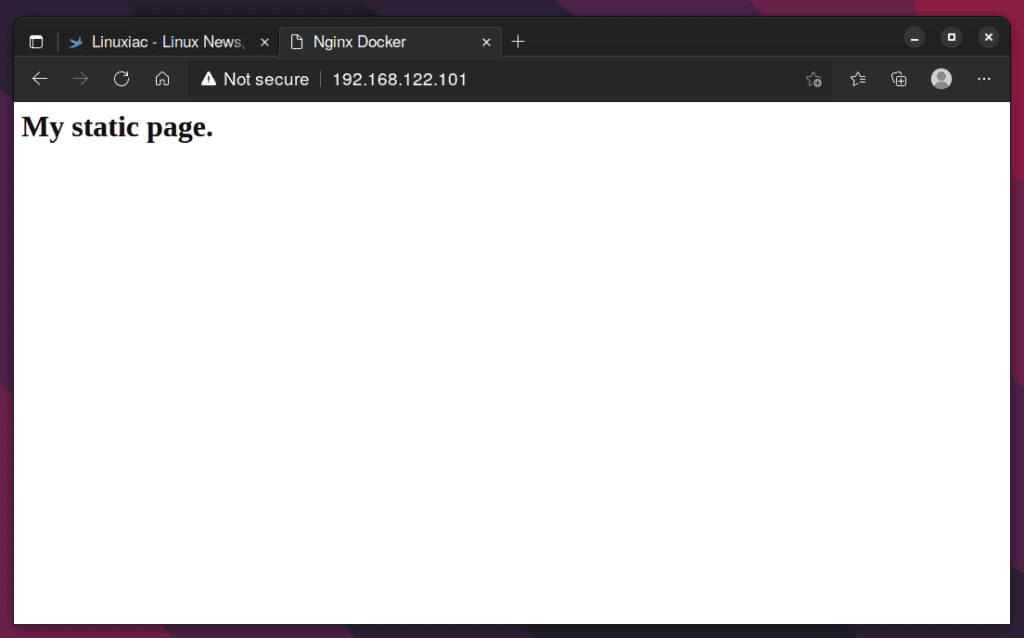The image size is (1024, 638).
Task: Click the forward navigation arrow
Action: [81, 79]
